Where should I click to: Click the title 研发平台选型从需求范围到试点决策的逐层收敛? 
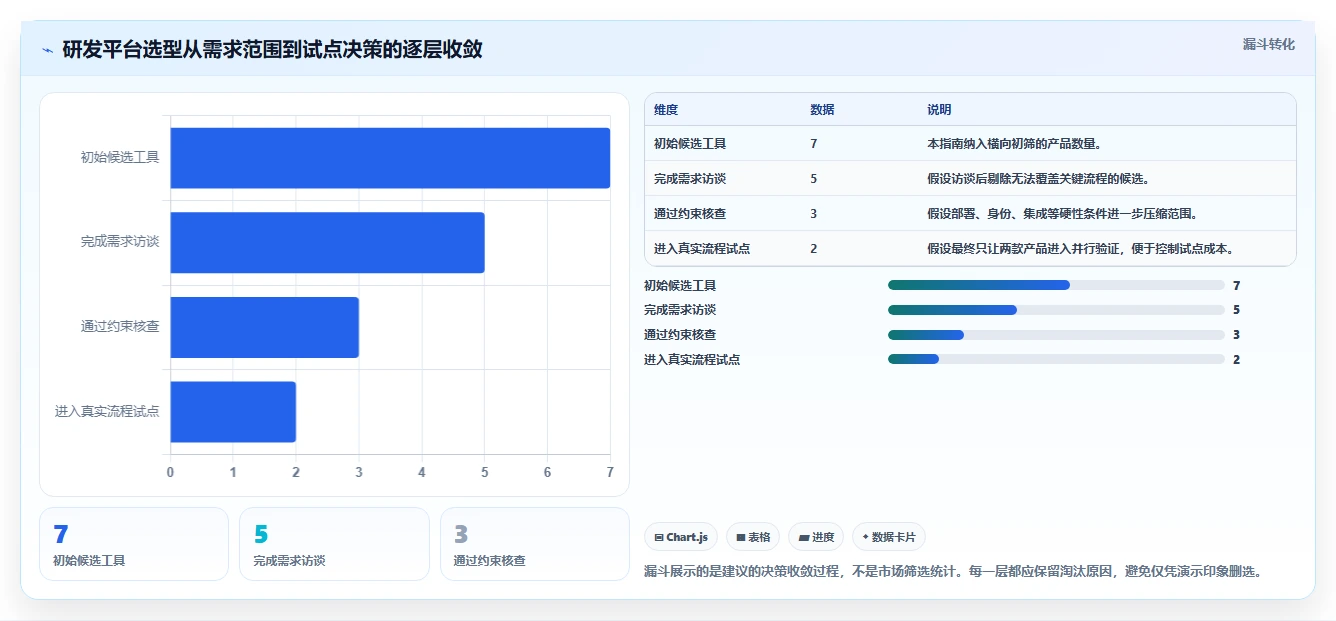point(272,50)
